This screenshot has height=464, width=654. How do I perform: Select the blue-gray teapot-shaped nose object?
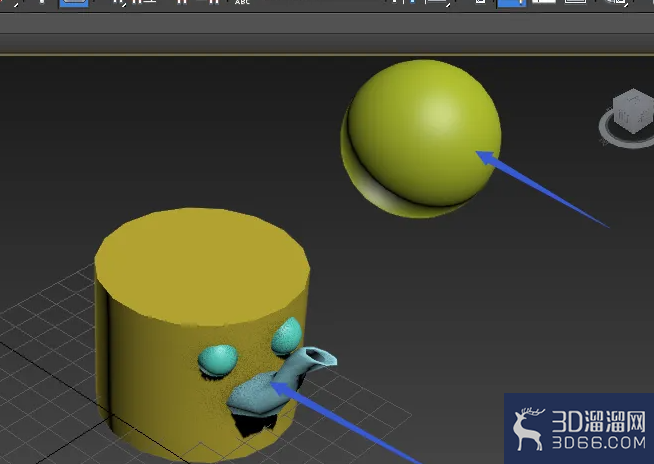tap(282, 382)
